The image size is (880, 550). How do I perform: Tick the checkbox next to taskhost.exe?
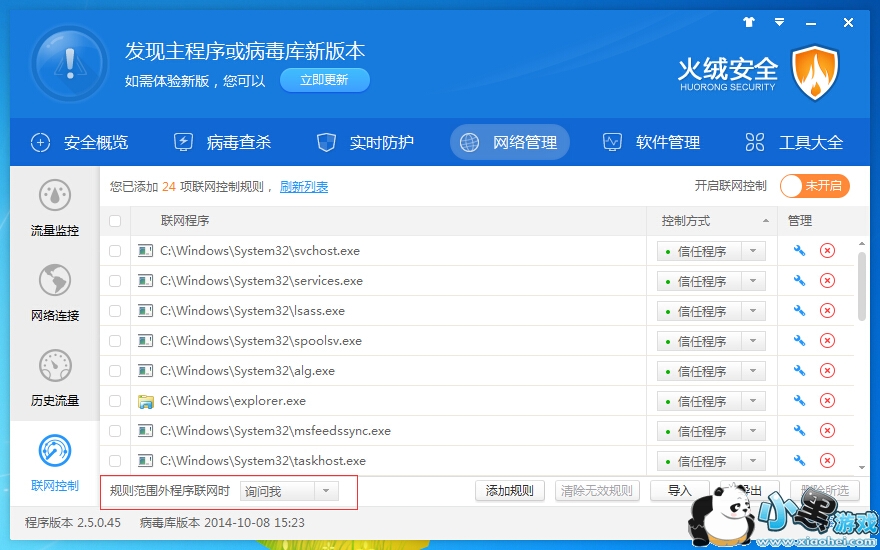click(x=115, y=461)
